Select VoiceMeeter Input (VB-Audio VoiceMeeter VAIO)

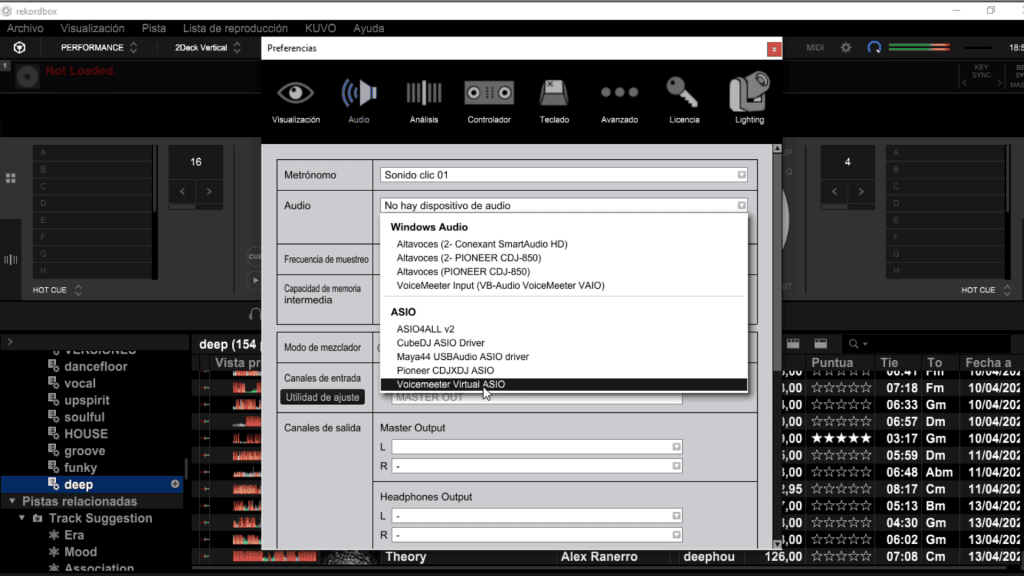(500, 285)
